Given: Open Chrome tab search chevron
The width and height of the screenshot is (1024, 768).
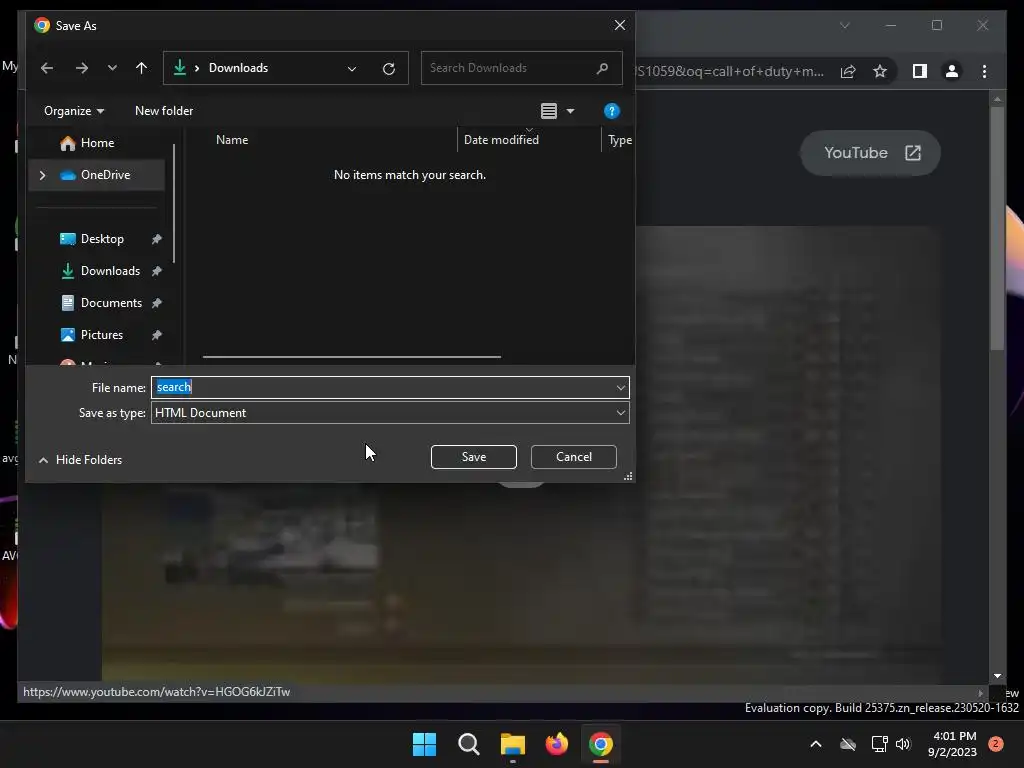Looking at the screenshot, I should [844, 25].
